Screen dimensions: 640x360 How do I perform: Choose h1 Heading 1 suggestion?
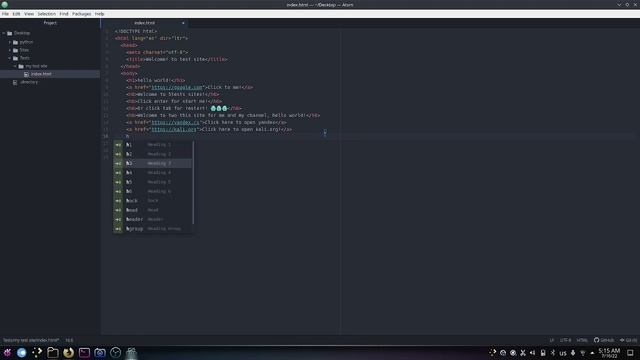click(153, 144)
